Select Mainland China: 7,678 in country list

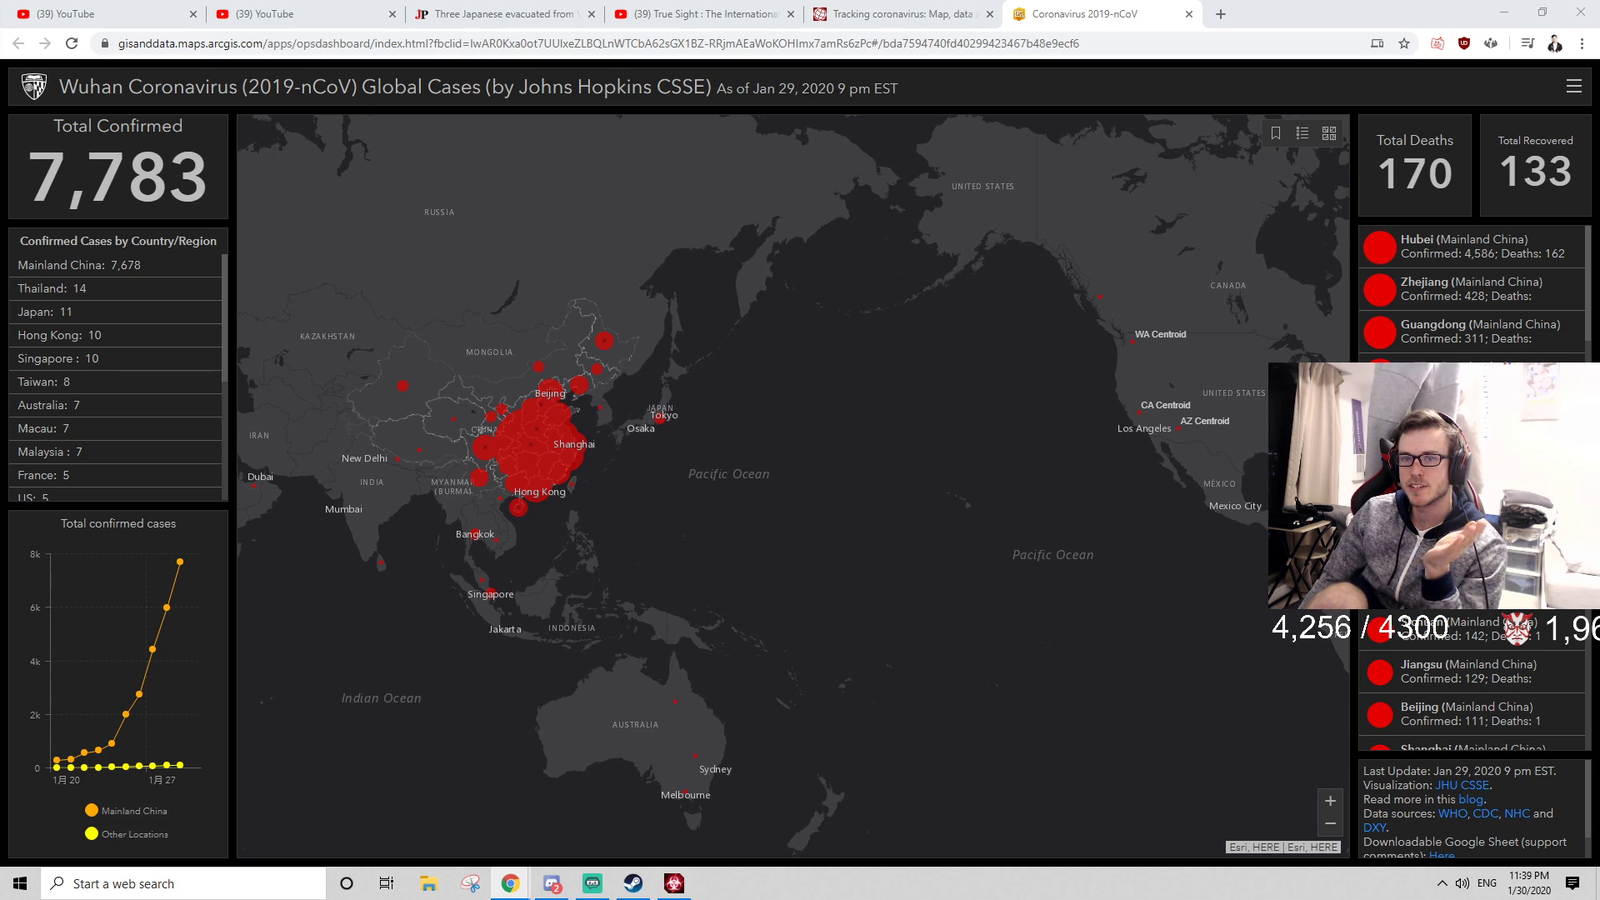[115, 265]
